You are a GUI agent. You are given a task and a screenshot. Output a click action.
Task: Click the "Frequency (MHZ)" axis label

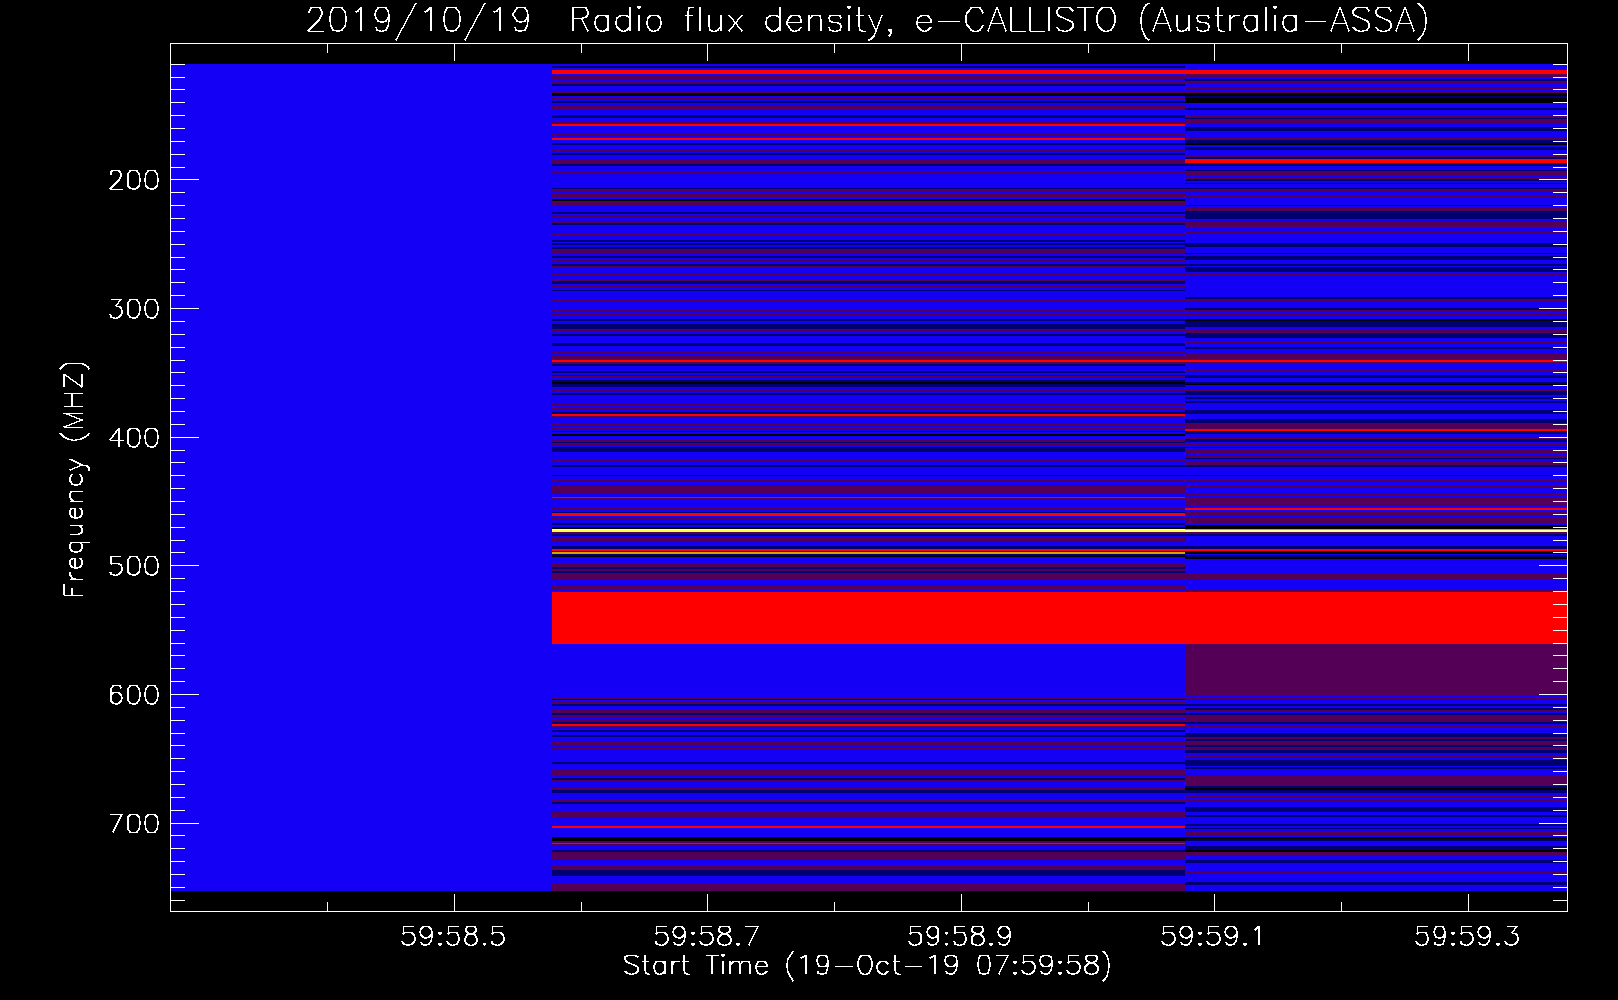(x=75, y=479)
